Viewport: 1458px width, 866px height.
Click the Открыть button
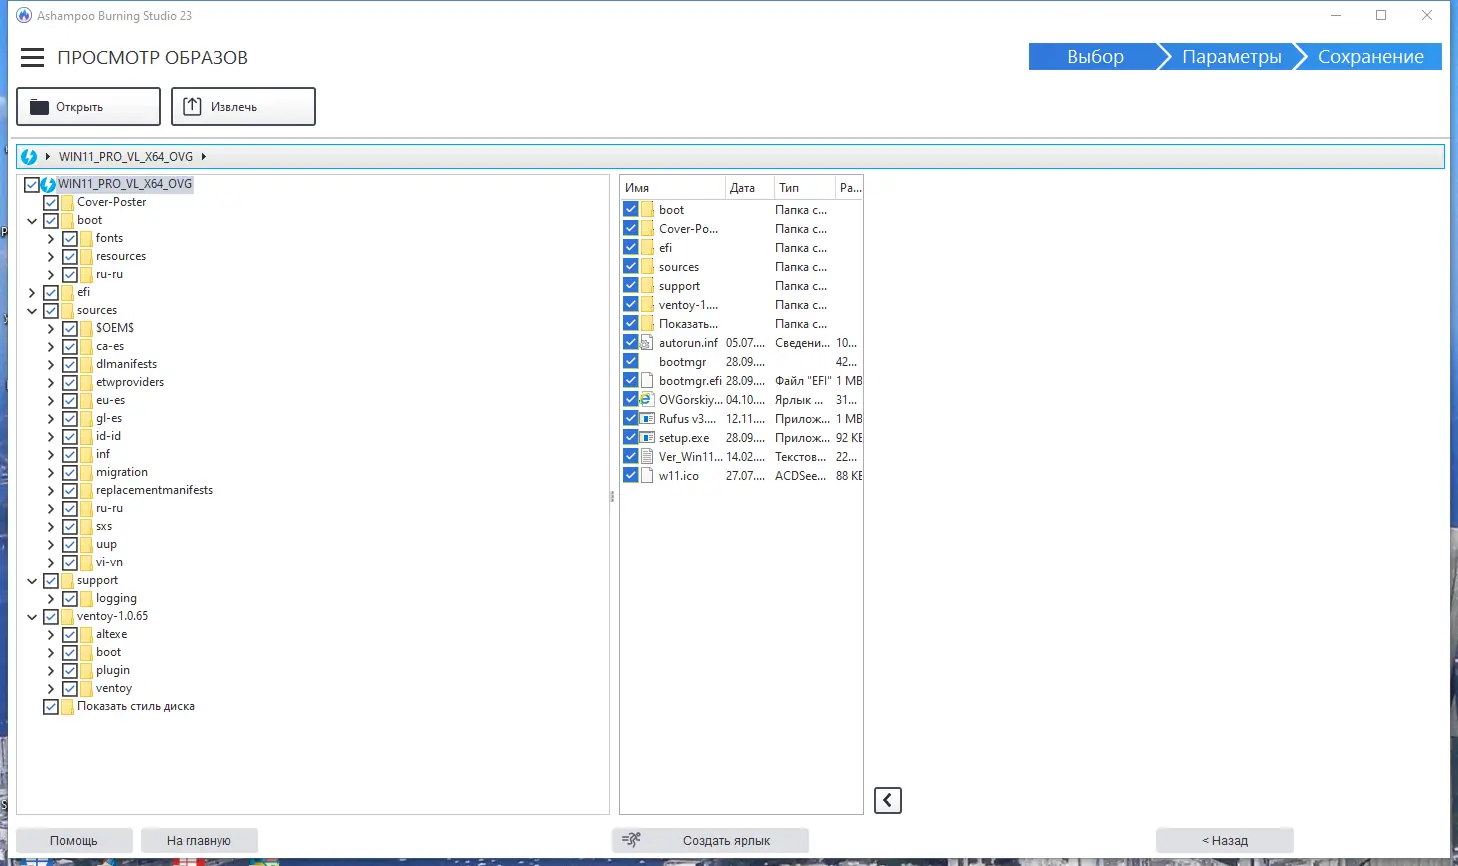88,107
